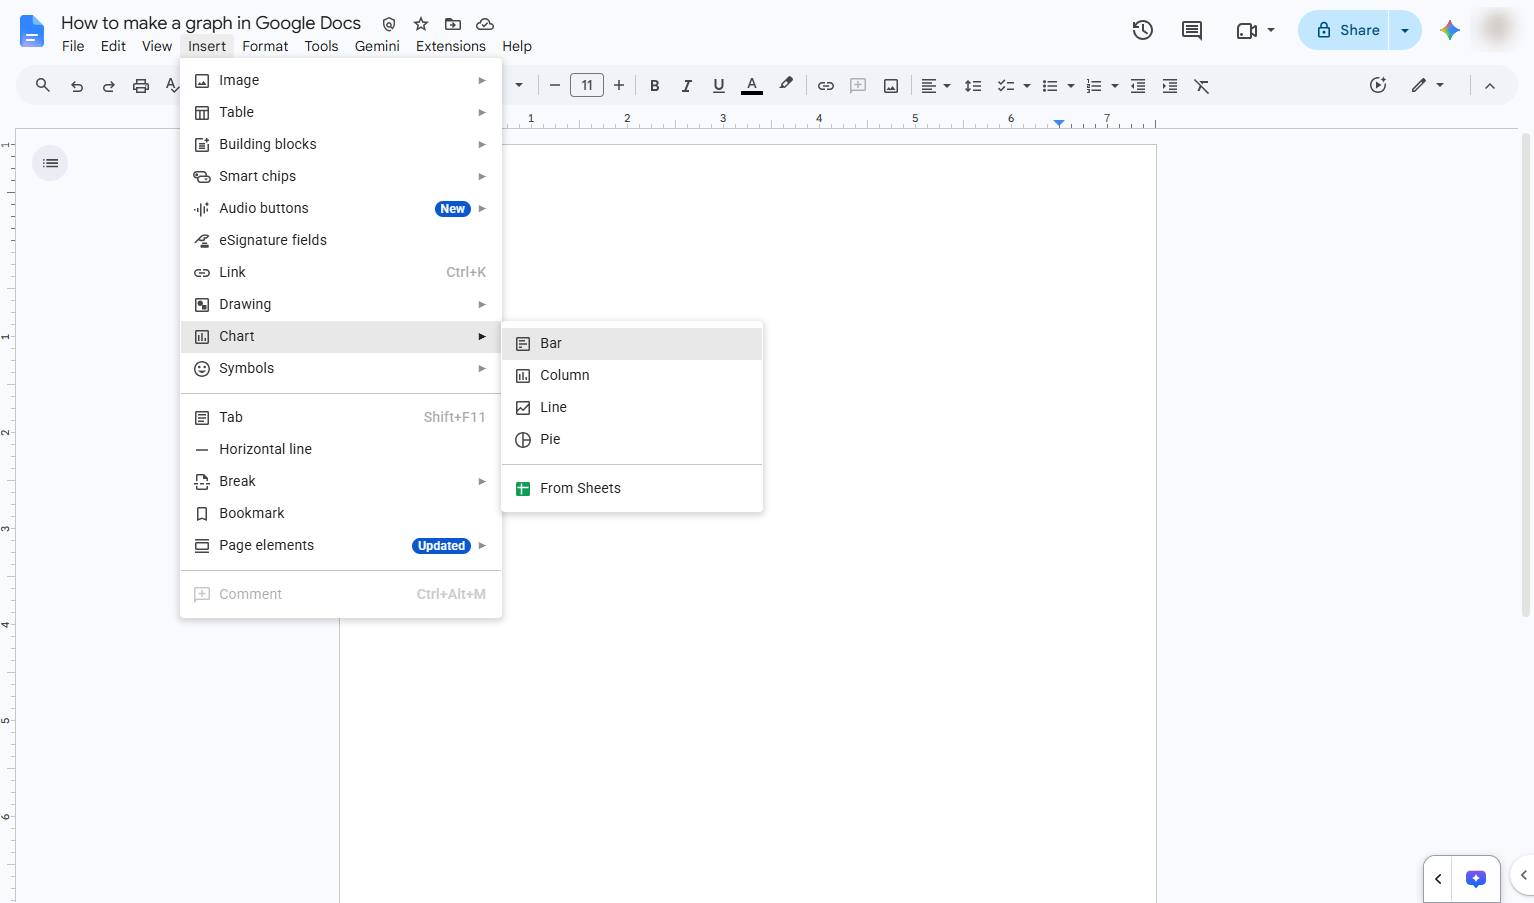Screen dimensions: 1534x903
Task: Hide the menus with collapse arrow
Action: pyautogui.click(x=1490, y=86)
